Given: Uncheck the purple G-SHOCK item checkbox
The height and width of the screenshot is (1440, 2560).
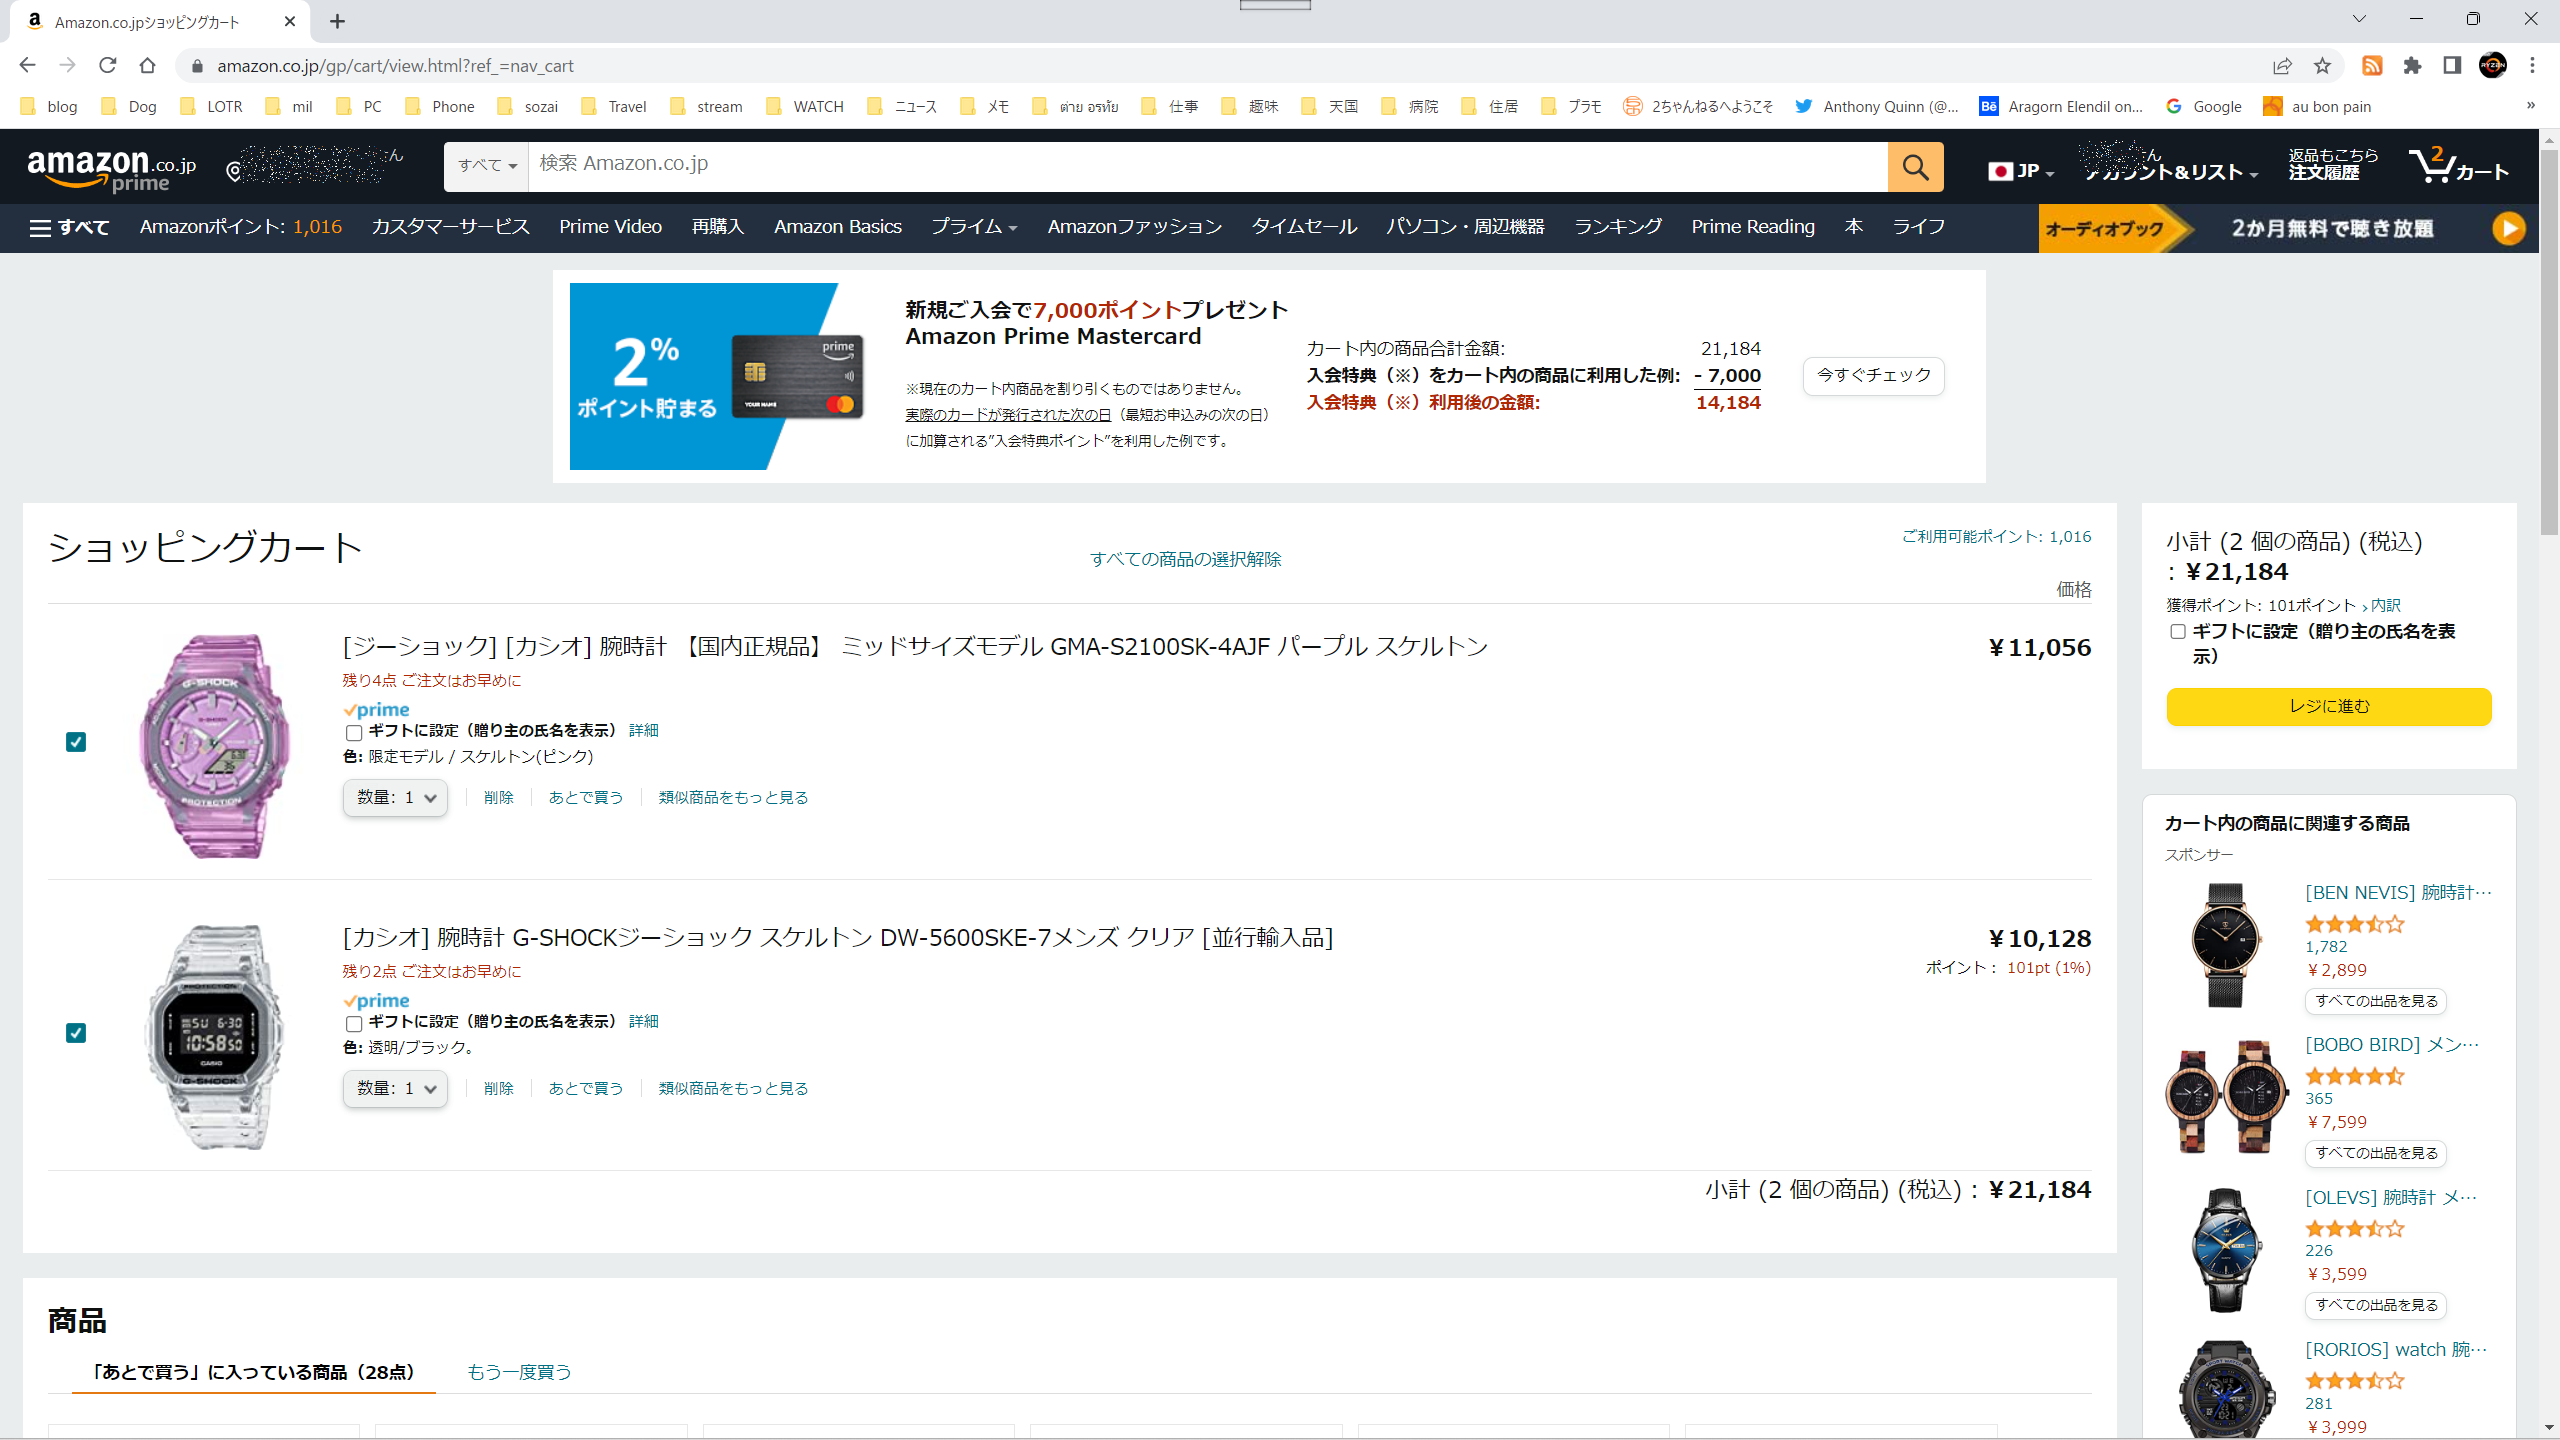Looking at the screenshot, I should (76, 742).
